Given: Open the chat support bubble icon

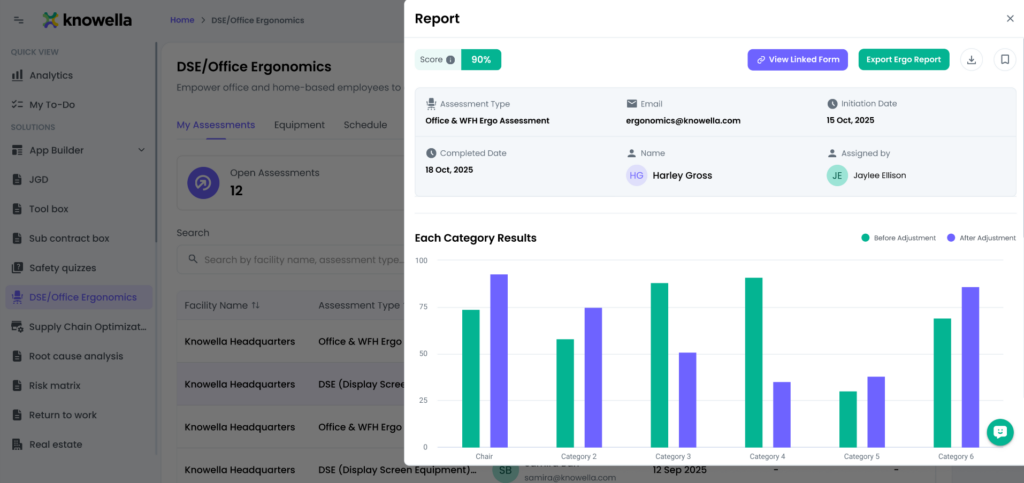Looking at the screenshot, I should [1000, 432].
